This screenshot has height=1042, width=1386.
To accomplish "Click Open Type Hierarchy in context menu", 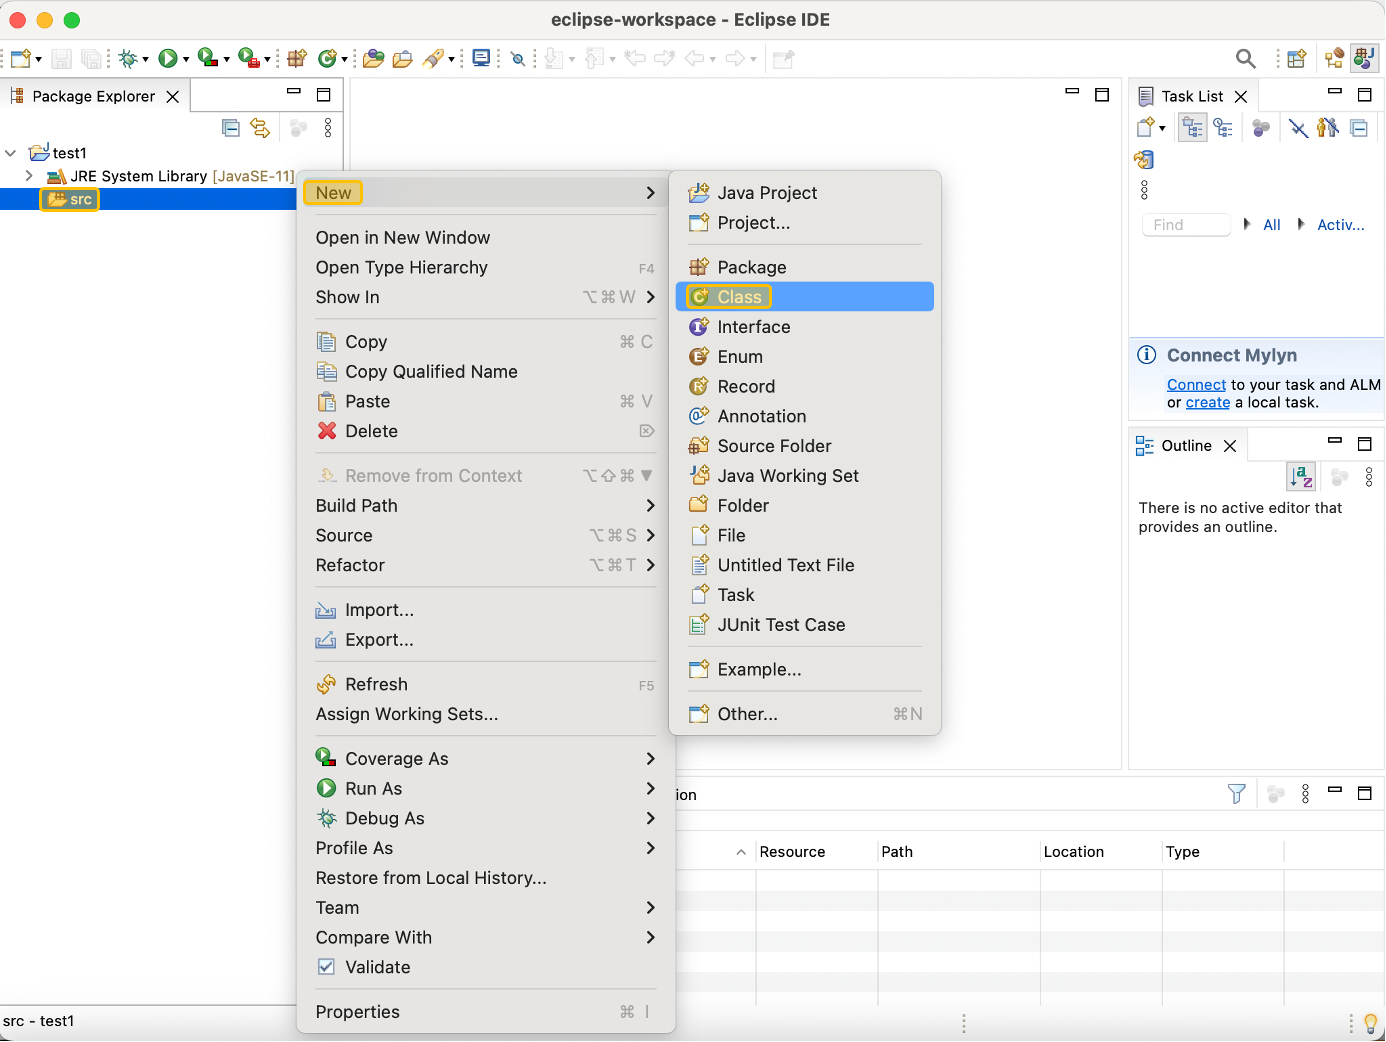I will click(485, 268).
